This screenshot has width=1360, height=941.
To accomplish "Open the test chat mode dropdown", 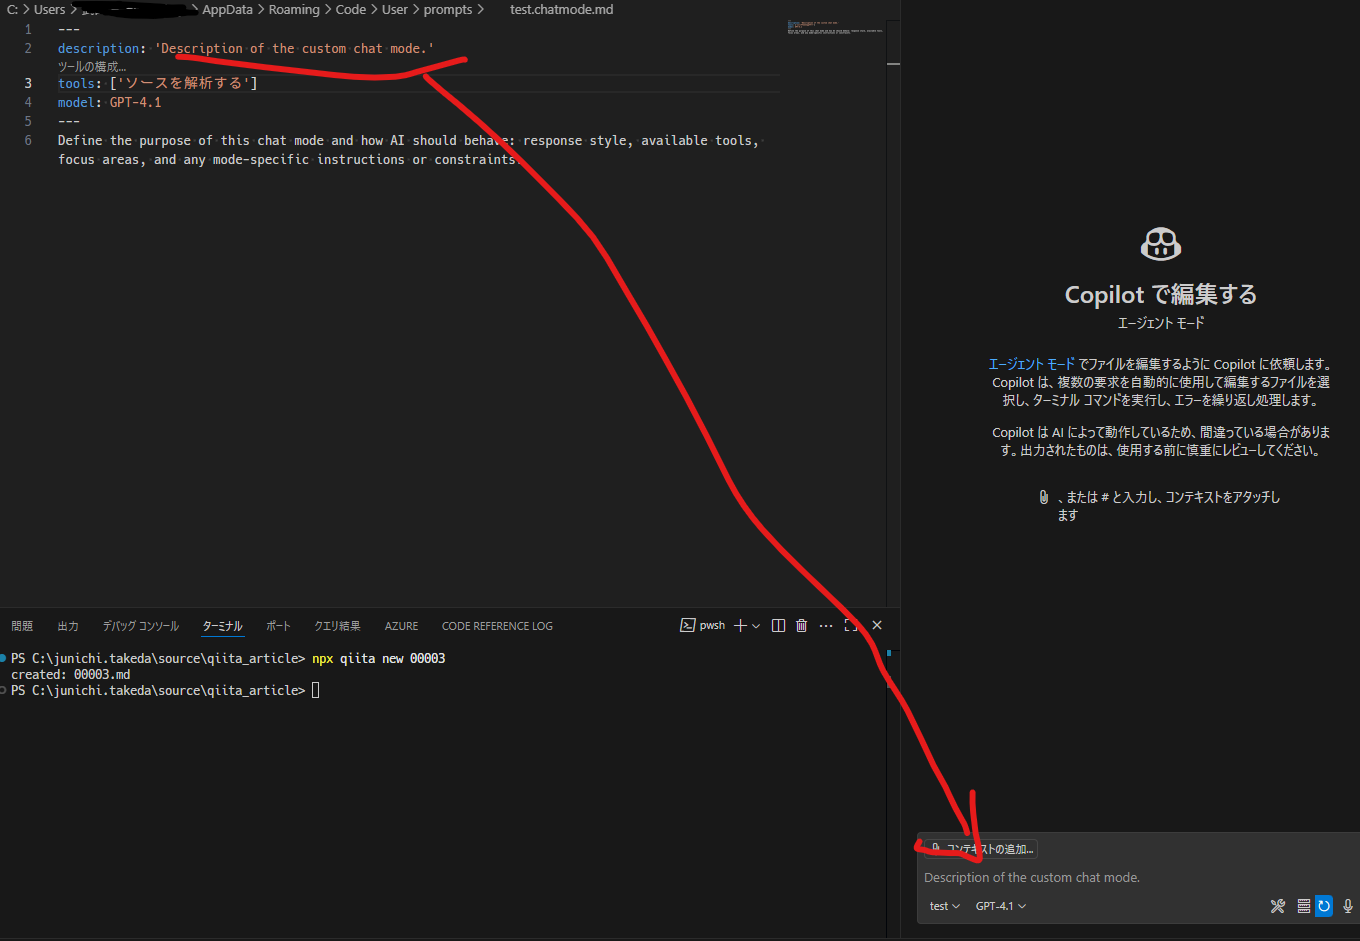I will point(944,906).
